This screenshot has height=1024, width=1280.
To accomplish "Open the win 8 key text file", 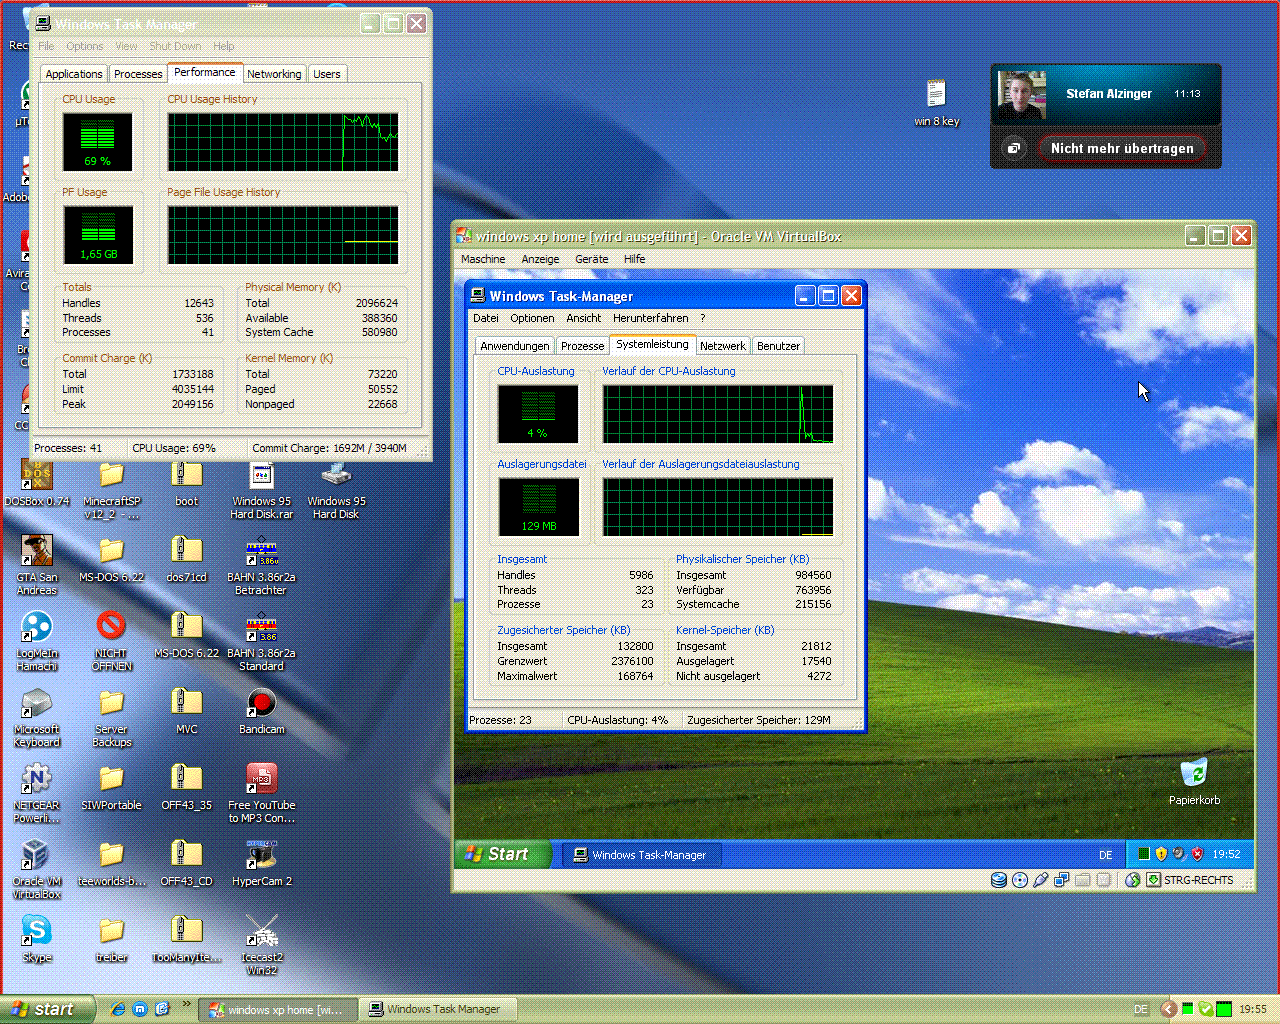I will [936, 94].
